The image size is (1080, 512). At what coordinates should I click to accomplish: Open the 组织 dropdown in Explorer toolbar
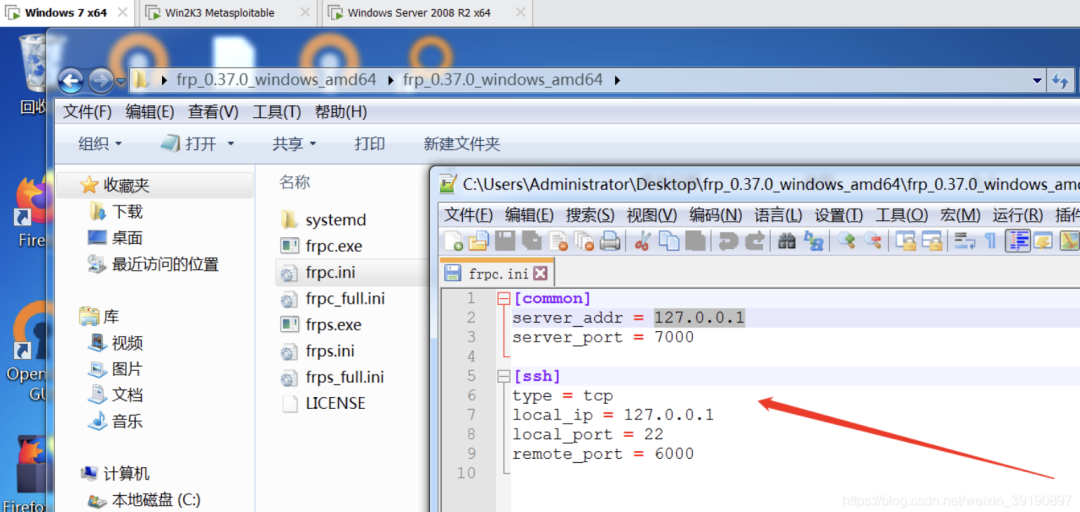(100, 144)
